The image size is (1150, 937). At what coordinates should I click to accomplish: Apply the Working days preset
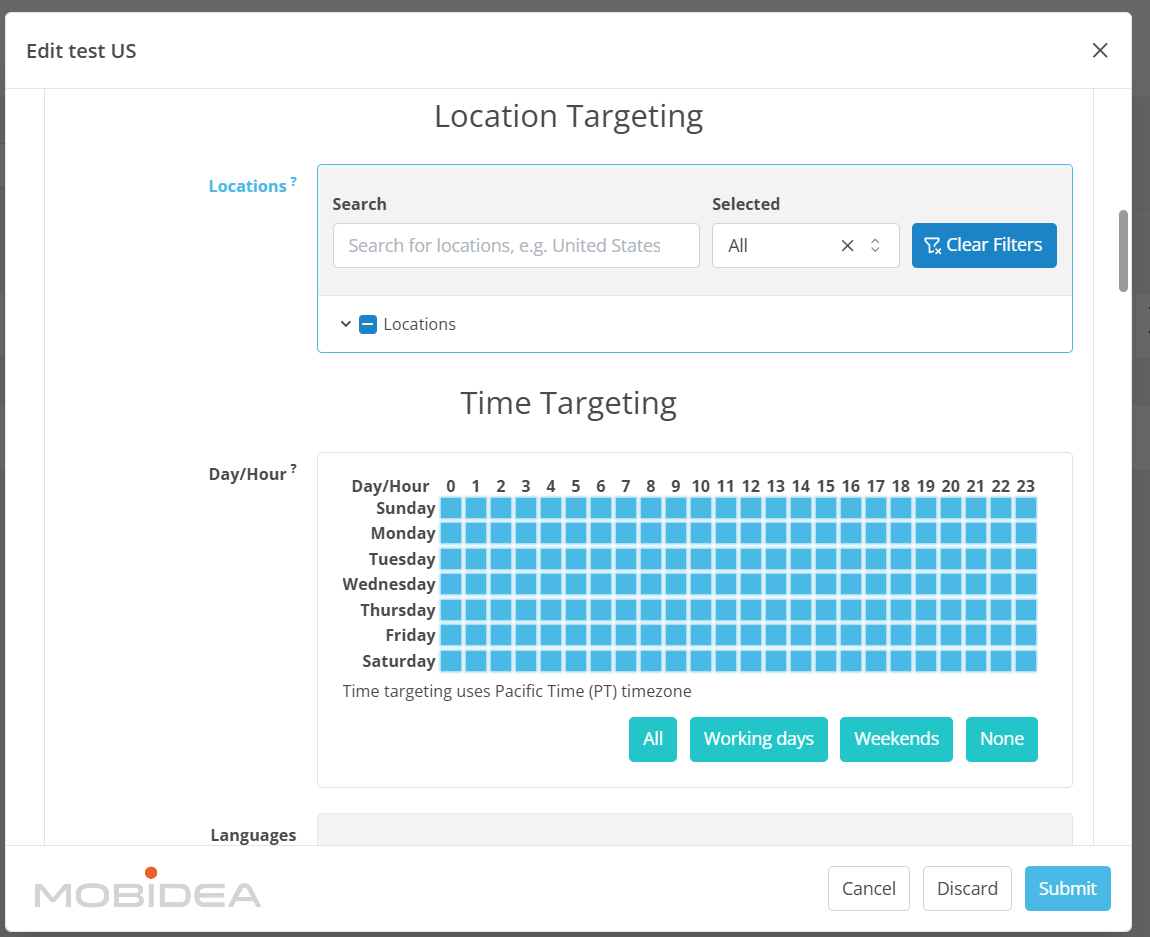[758, 739]
